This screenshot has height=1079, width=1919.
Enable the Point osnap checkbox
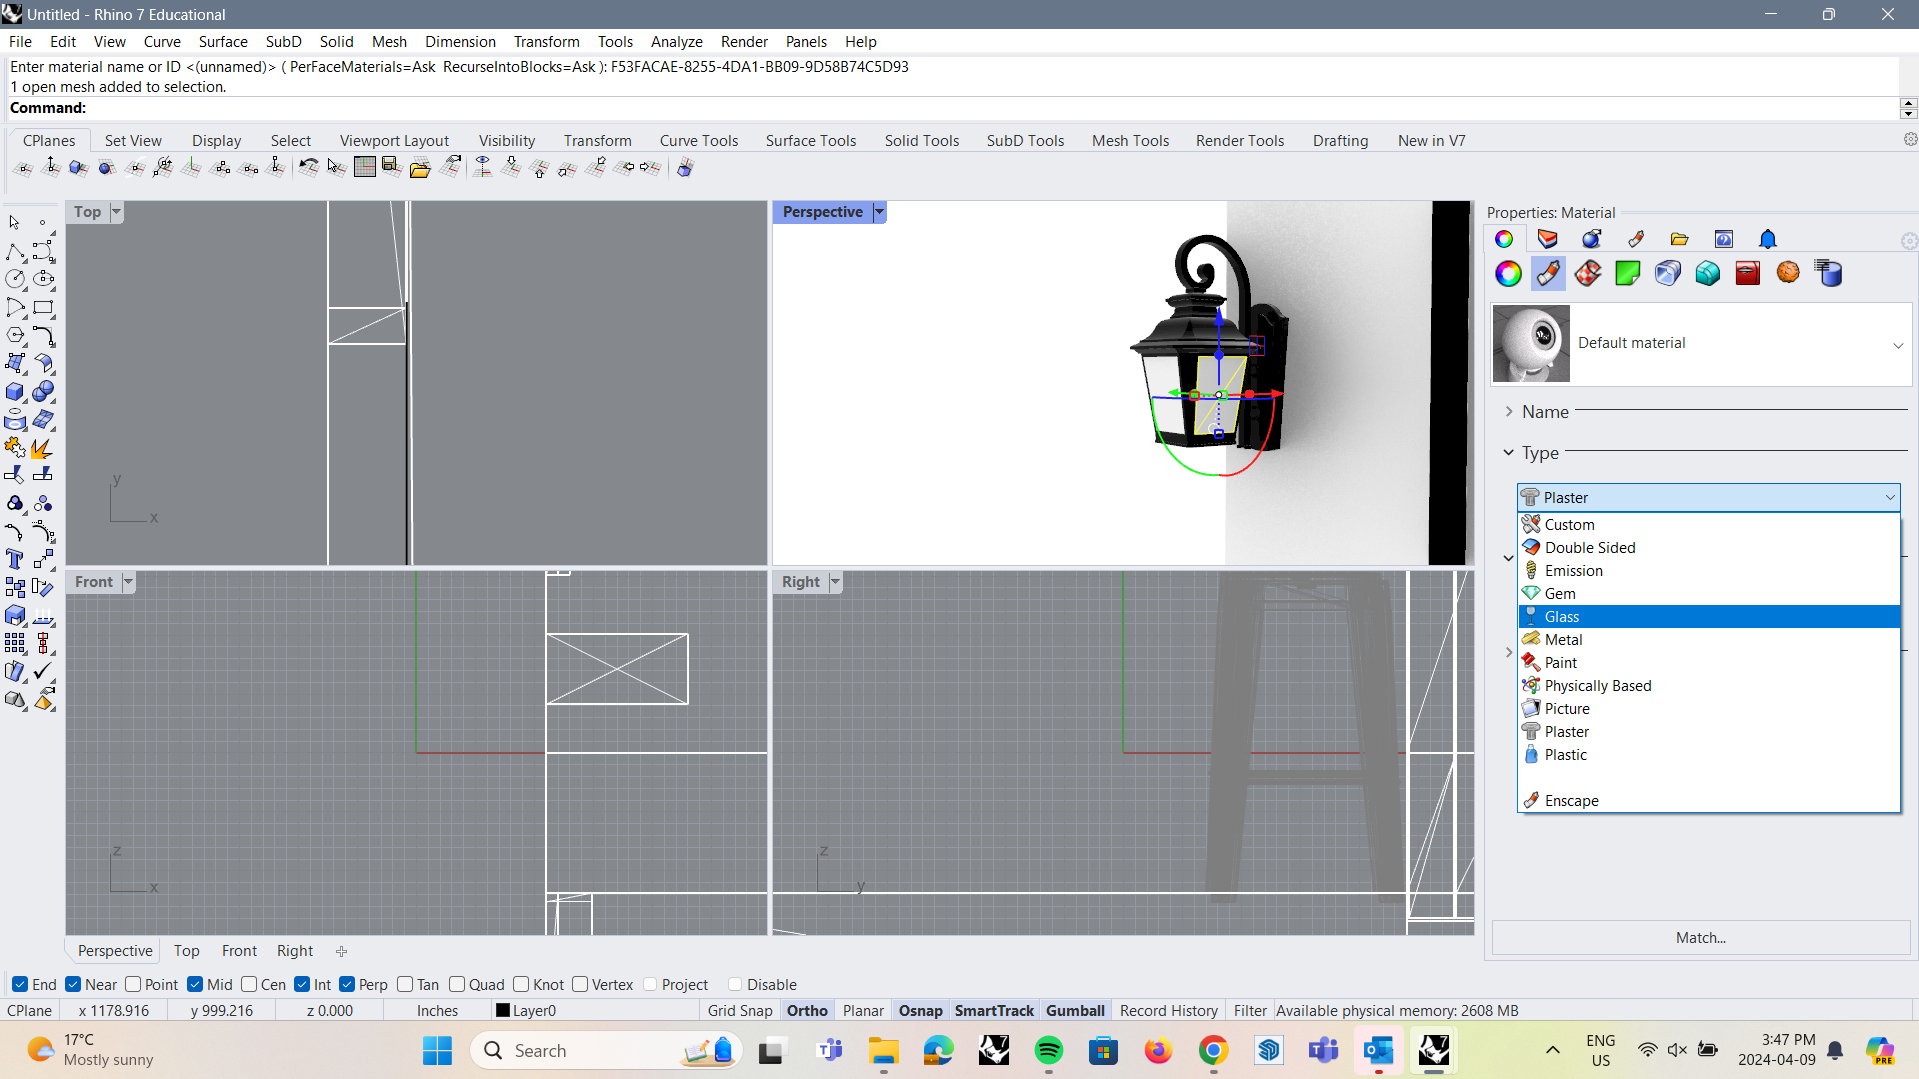click(x=131, y=984)
